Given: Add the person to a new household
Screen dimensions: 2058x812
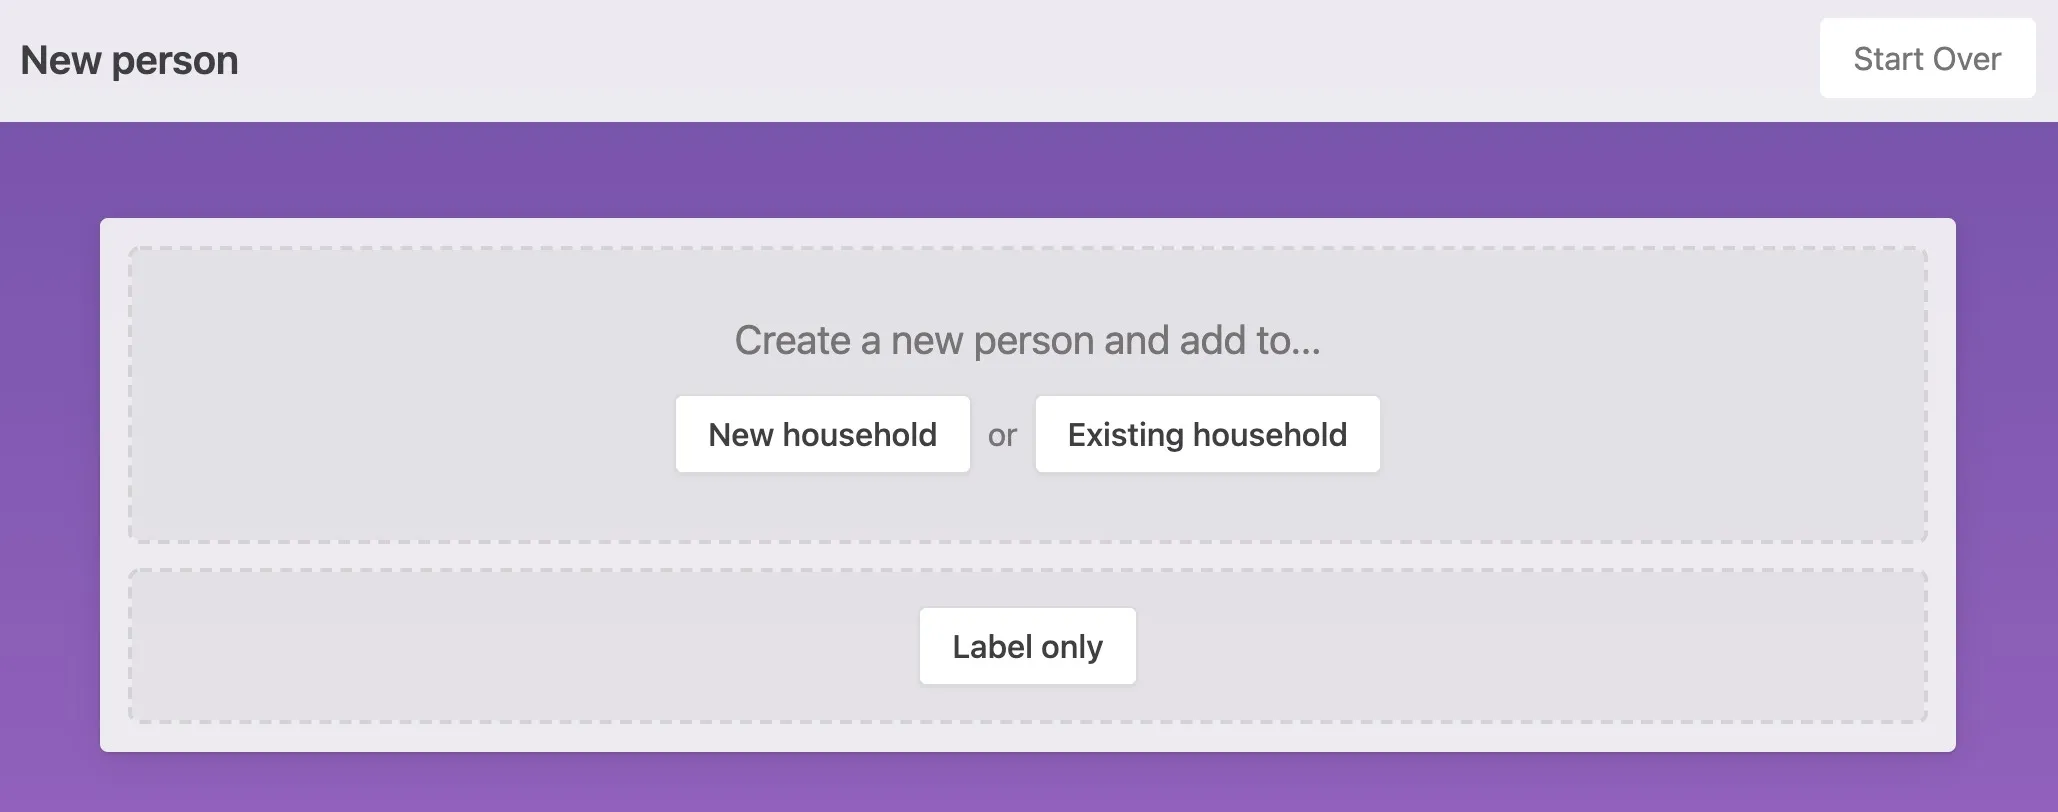Looking at the screenshot, I should (x=822, y=434).
